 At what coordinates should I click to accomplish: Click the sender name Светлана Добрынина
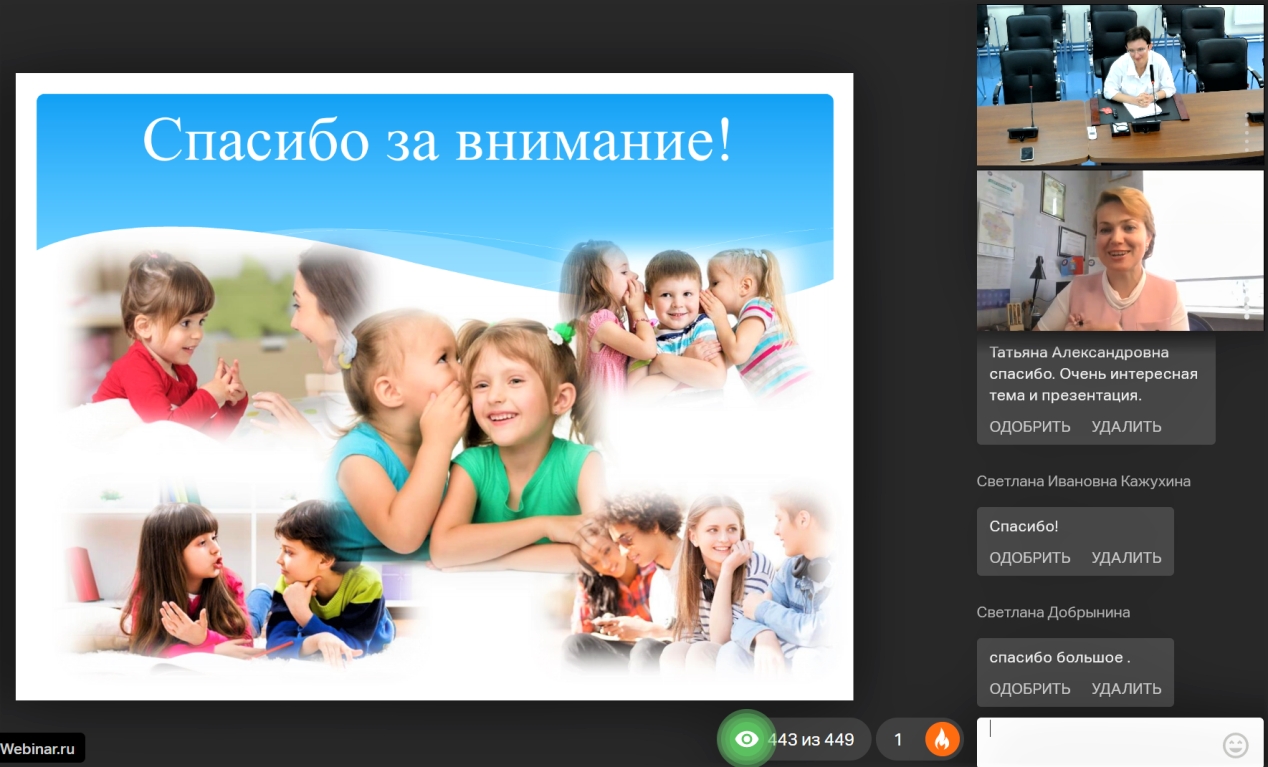1053,612
